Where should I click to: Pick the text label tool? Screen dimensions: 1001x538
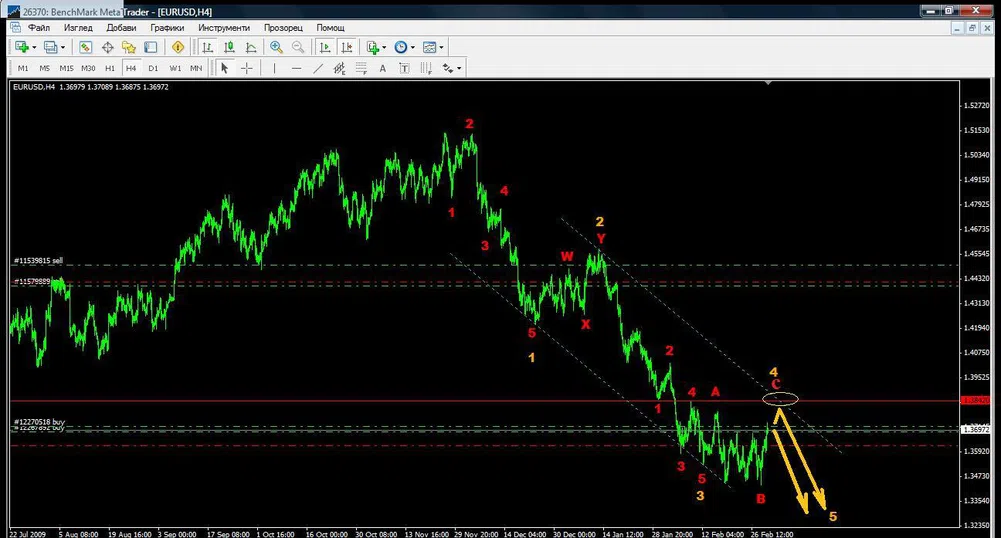click(x=382, y=68)
